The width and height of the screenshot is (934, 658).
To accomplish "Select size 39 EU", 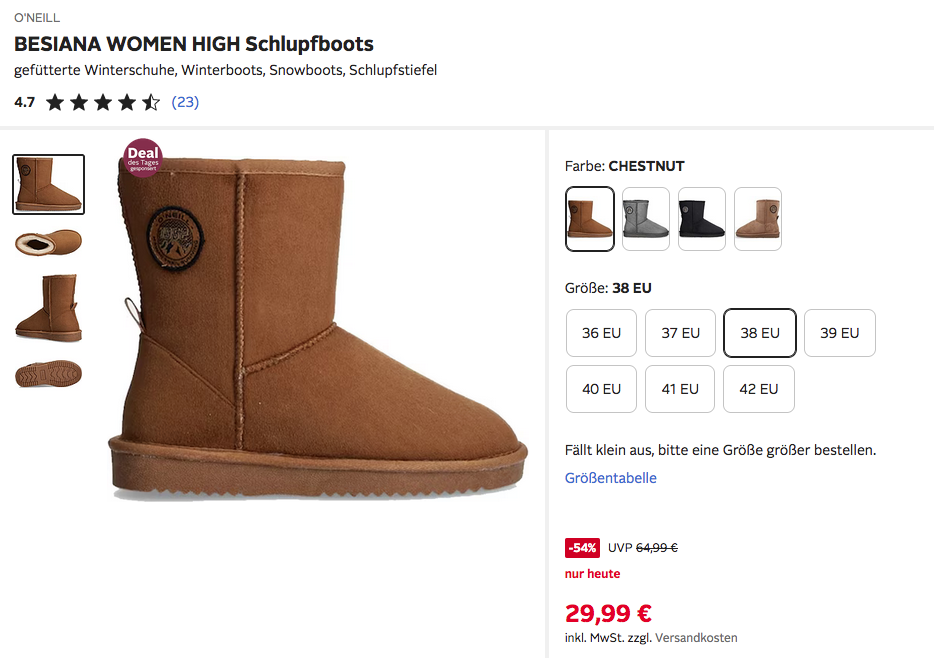I will click(x=839, y=333).
